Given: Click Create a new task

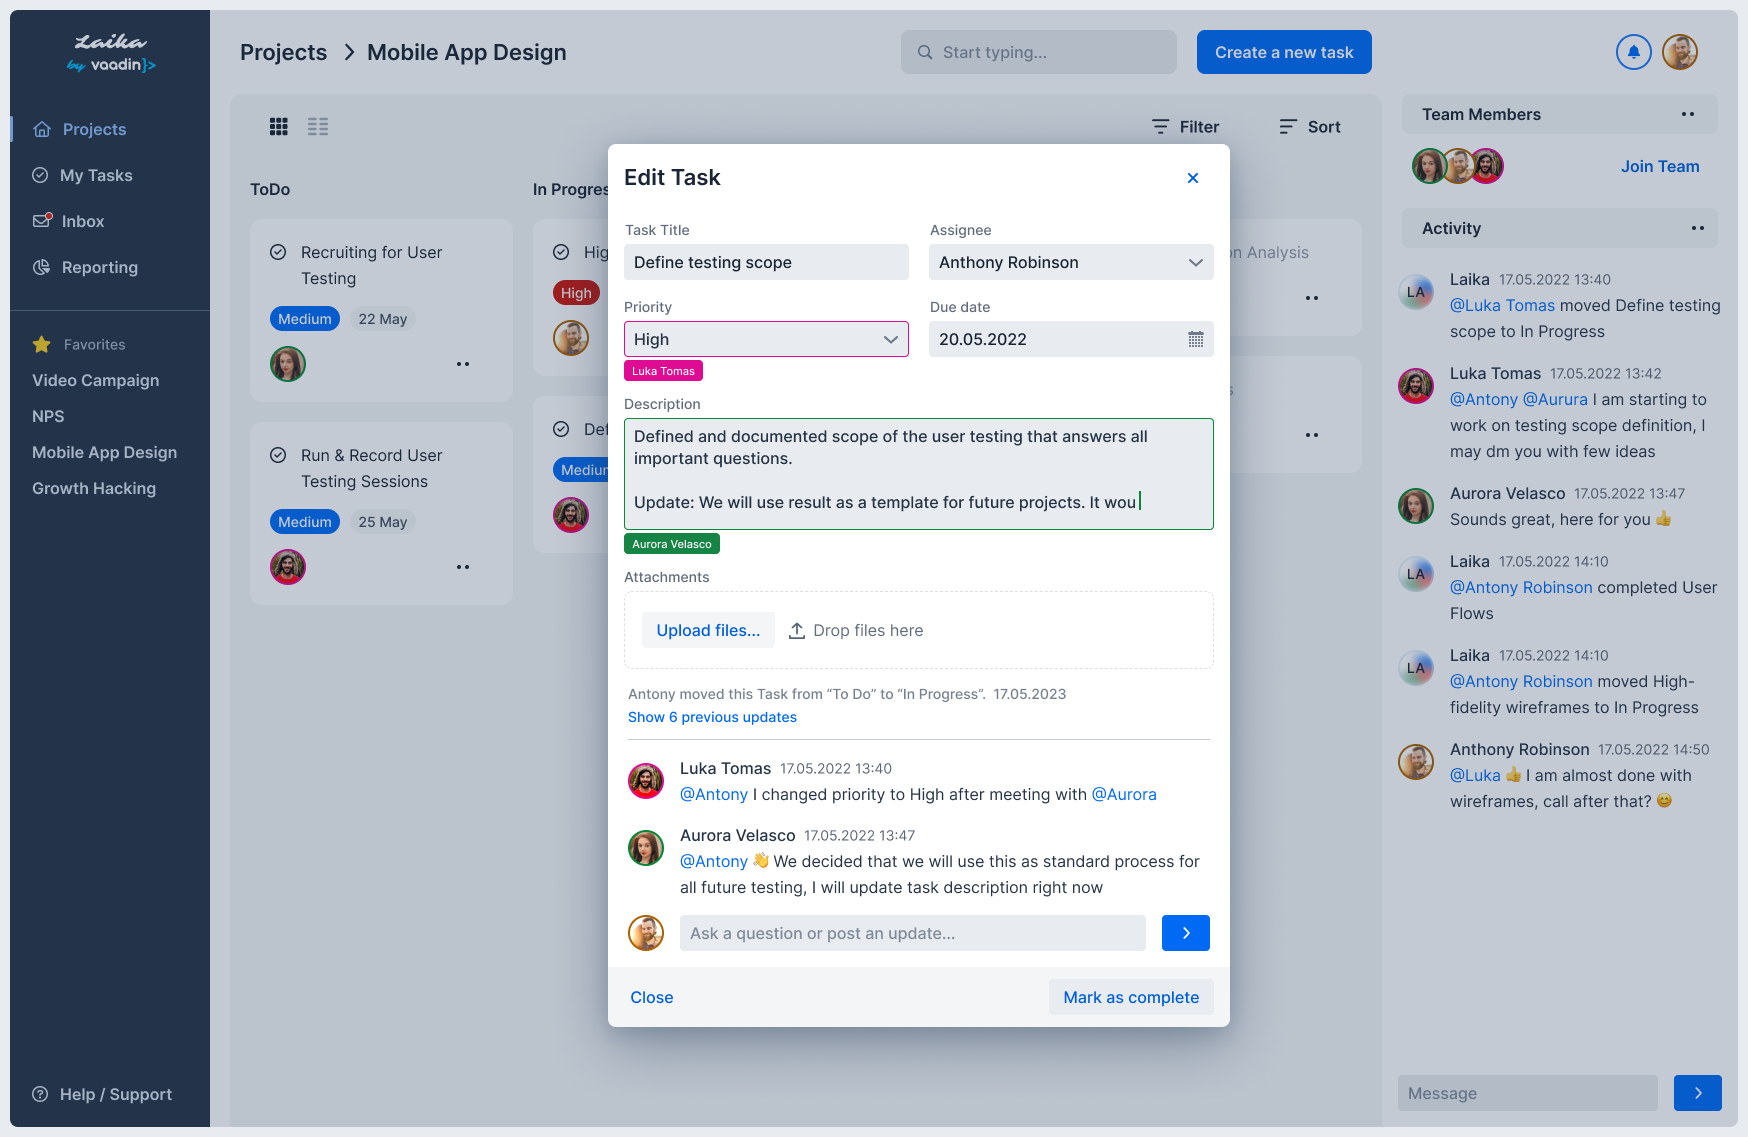Looking at the screenshot, I should pyautogui.click(x=1283, y=51).
